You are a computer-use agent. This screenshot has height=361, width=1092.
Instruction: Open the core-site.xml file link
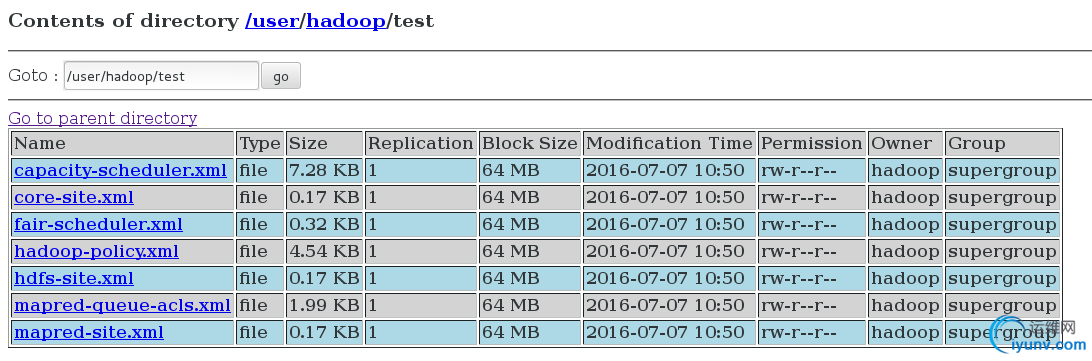(74, 198)
